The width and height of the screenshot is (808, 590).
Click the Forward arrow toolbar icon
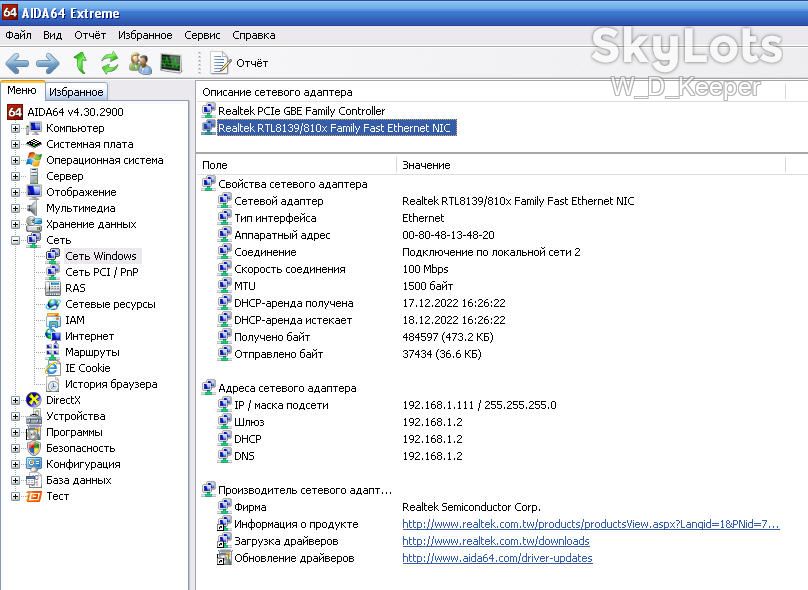tap(48, 63)
